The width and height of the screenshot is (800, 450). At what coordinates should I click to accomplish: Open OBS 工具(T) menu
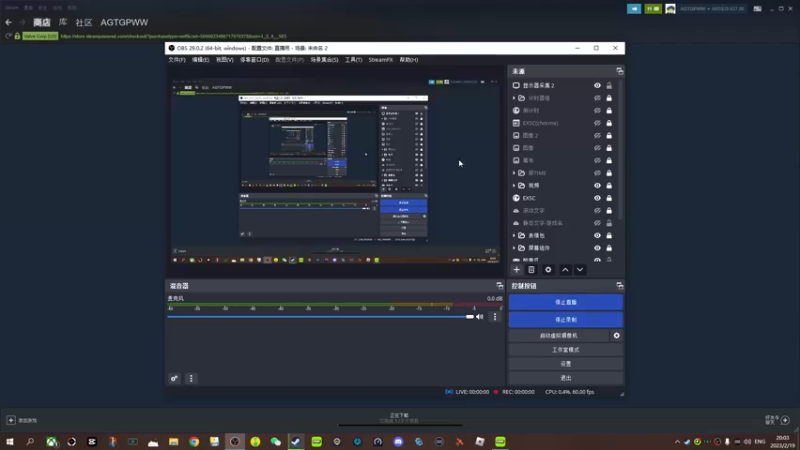[x=354, y=60]
